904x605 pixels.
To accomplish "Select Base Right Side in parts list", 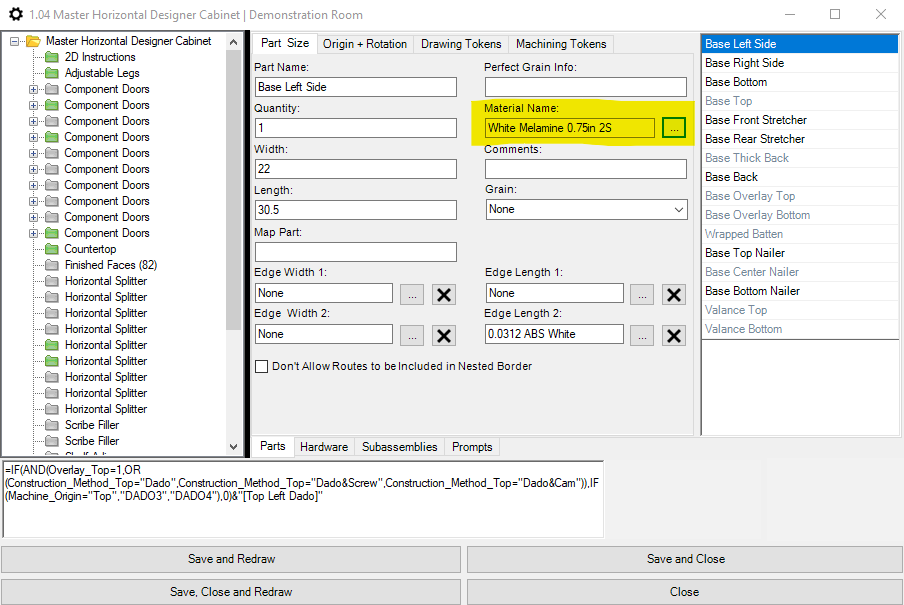I will [745, 63].
